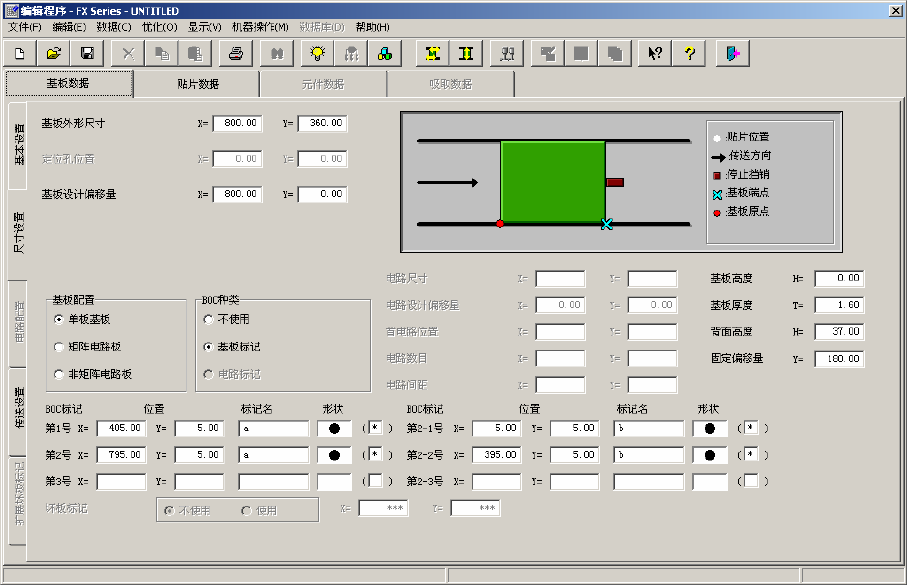Click the Save floppy disk icon
The width and height of the screenshot is (907, 585).
tap(87, 53)
